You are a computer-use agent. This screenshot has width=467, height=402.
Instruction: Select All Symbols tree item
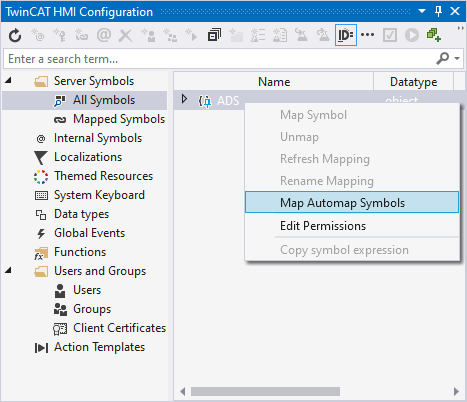104,100
